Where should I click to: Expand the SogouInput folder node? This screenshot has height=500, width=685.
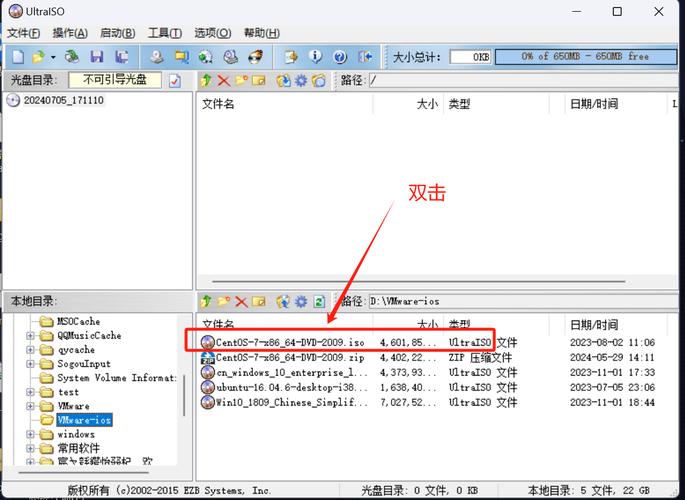coord(30,364)
